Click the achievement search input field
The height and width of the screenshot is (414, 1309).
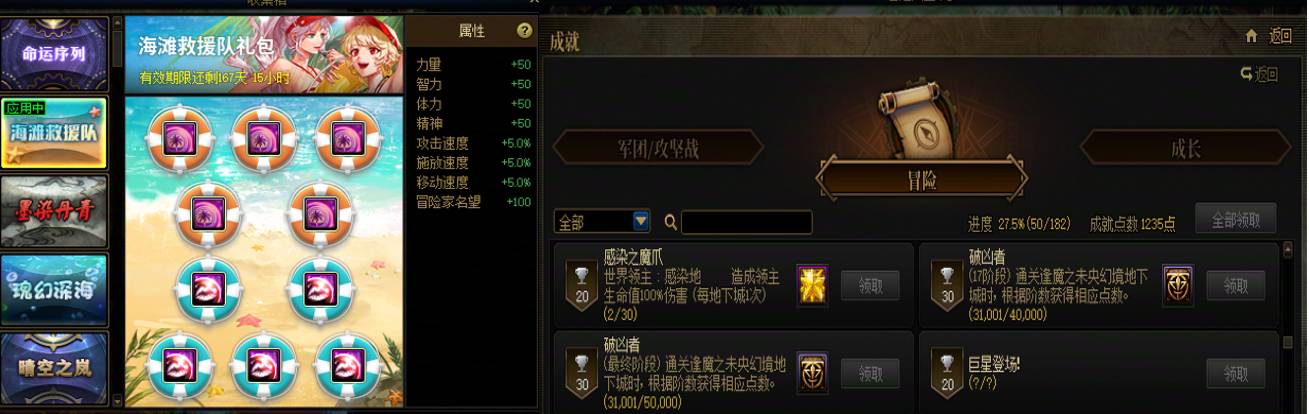(746, 222)
